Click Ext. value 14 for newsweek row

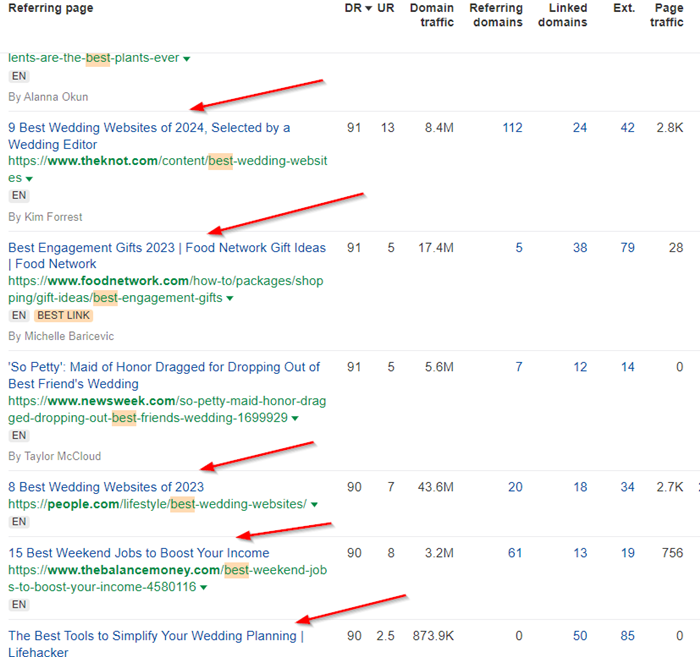[627, 367]
